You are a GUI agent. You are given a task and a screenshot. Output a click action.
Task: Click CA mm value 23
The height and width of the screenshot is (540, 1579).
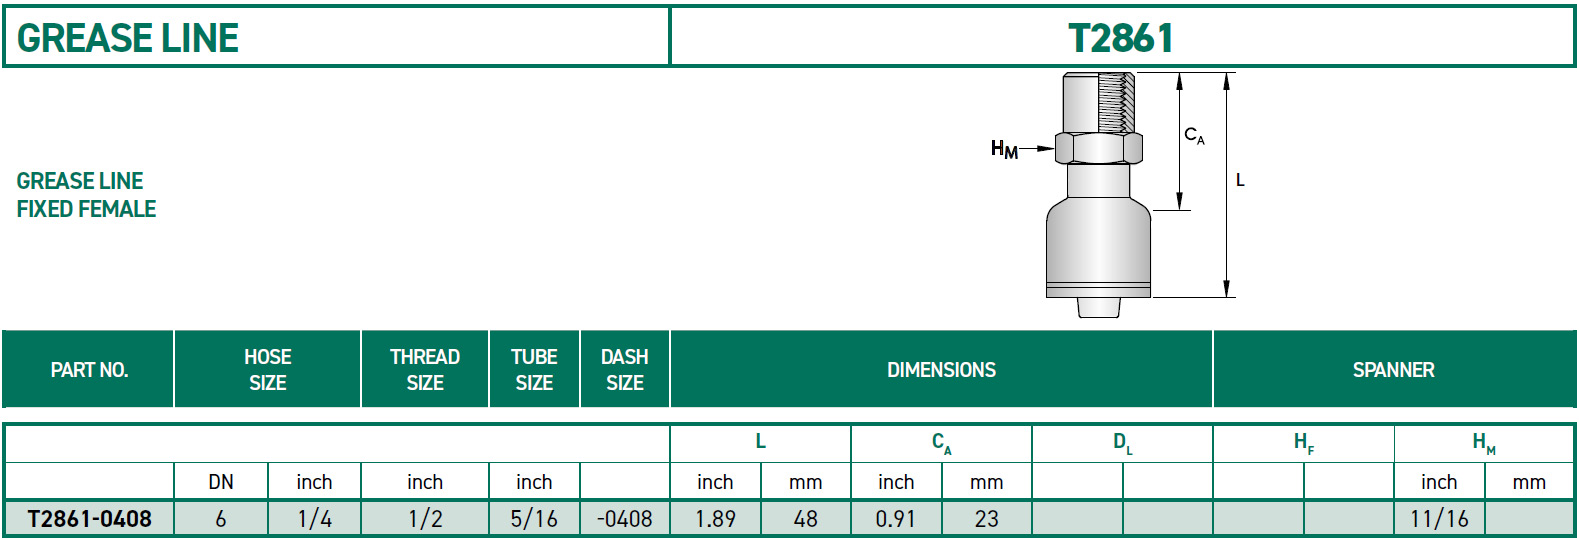pos(986,519)
